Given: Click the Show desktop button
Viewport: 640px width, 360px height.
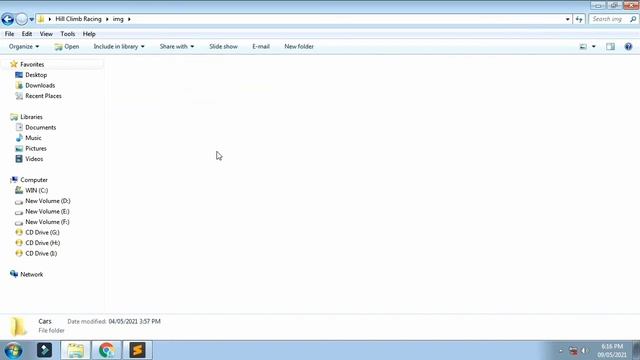Looking at the screenshot, I should coord(636,351).
